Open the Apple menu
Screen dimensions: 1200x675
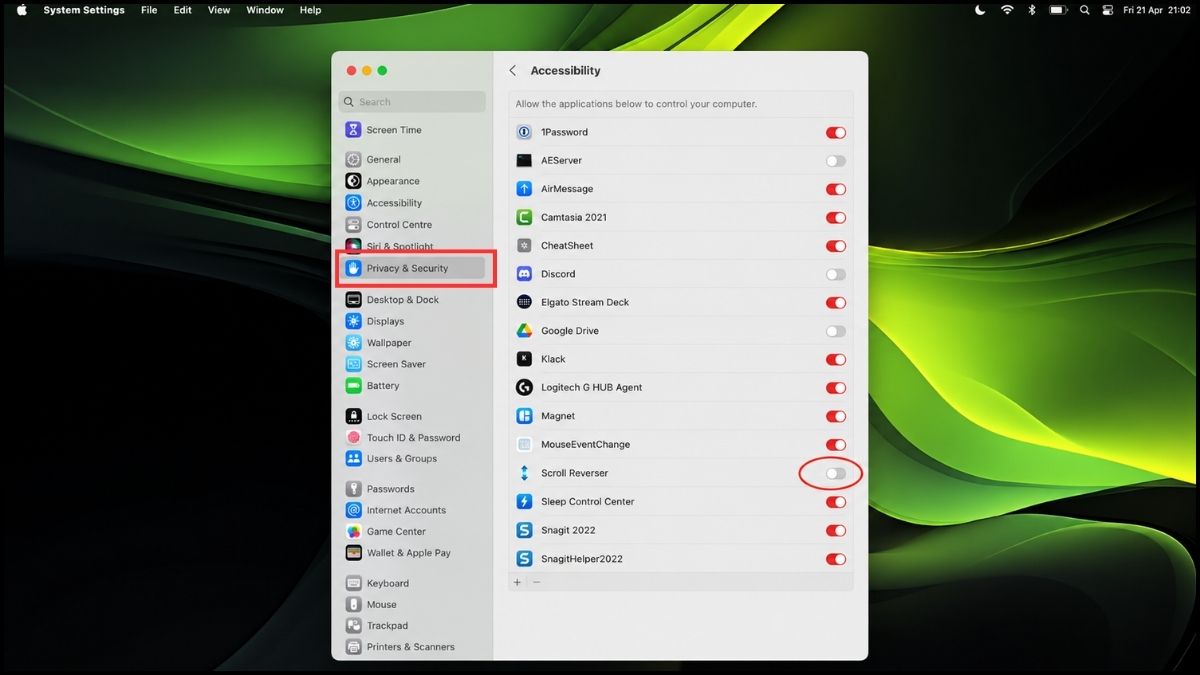point(22,10)
